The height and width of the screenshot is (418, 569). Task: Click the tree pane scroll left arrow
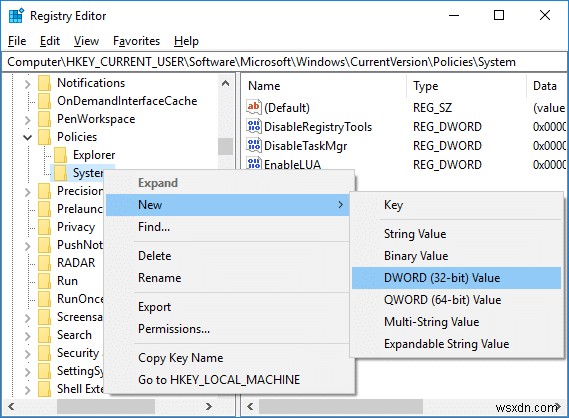coord(11,406)
